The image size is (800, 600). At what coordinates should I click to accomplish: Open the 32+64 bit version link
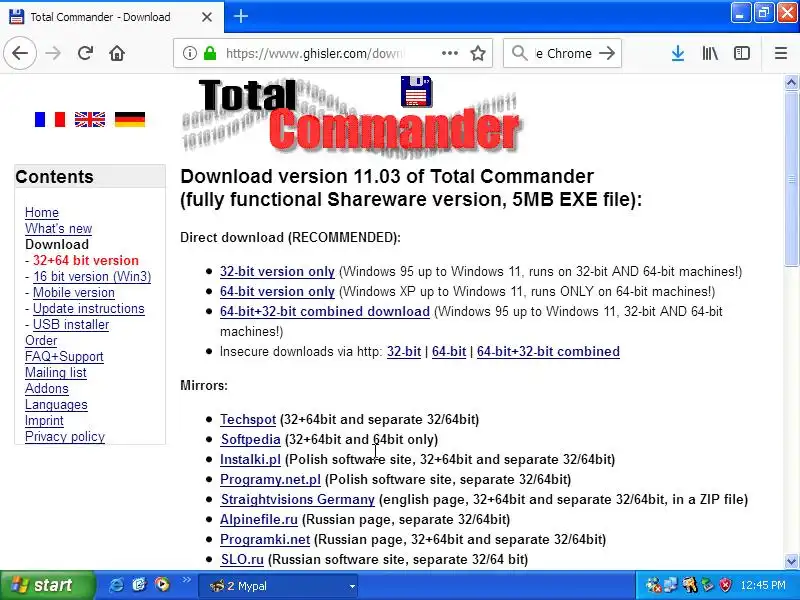click(x=86, y=260)
